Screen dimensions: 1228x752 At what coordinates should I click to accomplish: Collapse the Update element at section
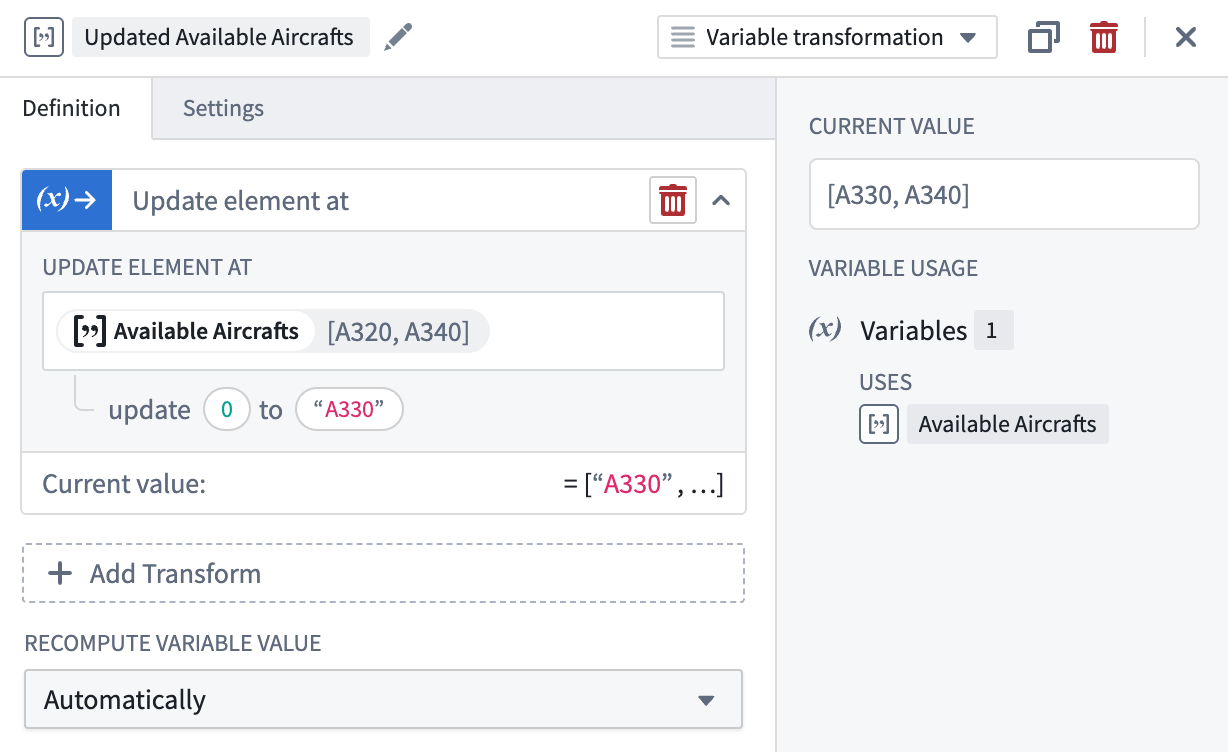tap(721, 200)
